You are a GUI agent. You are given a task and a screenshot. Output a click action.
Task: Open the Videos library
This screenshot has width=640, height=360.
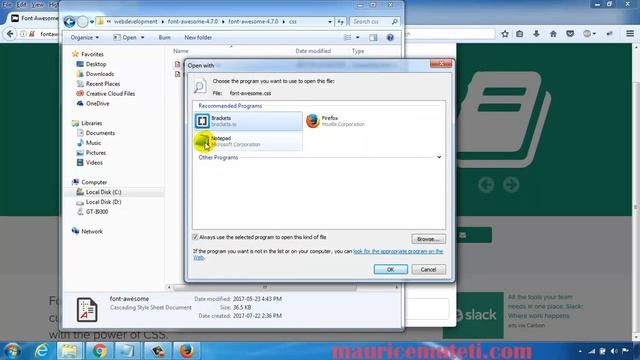point(94,162)
